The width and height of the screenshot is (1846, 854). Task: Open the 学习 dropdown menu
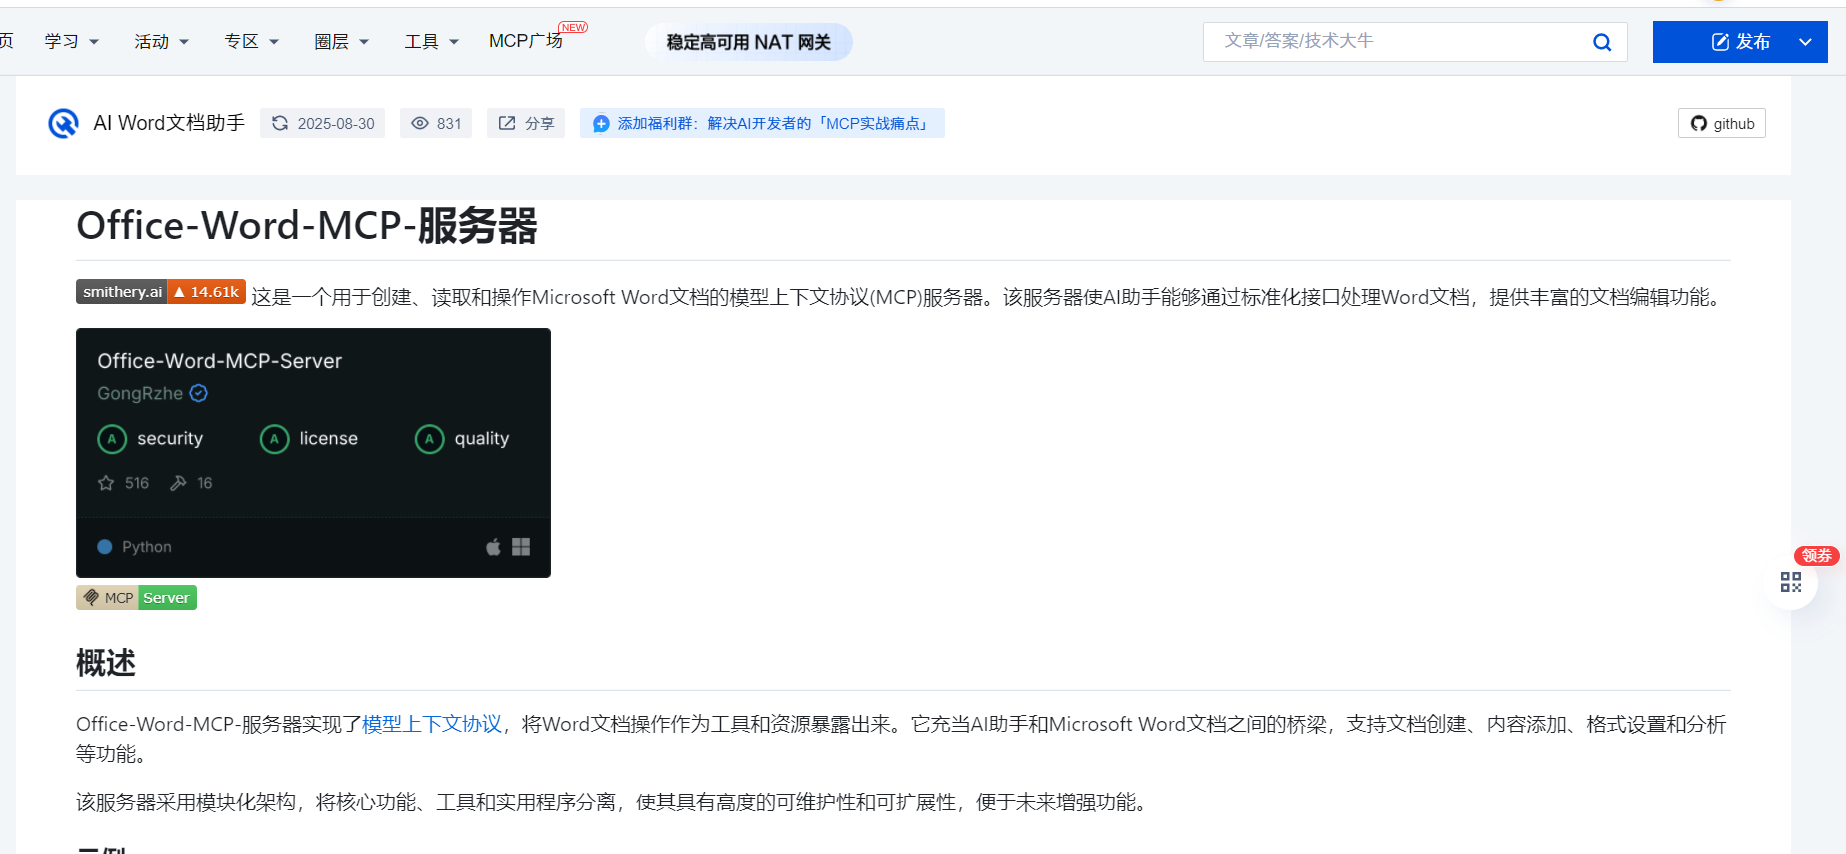click(72, 41)
